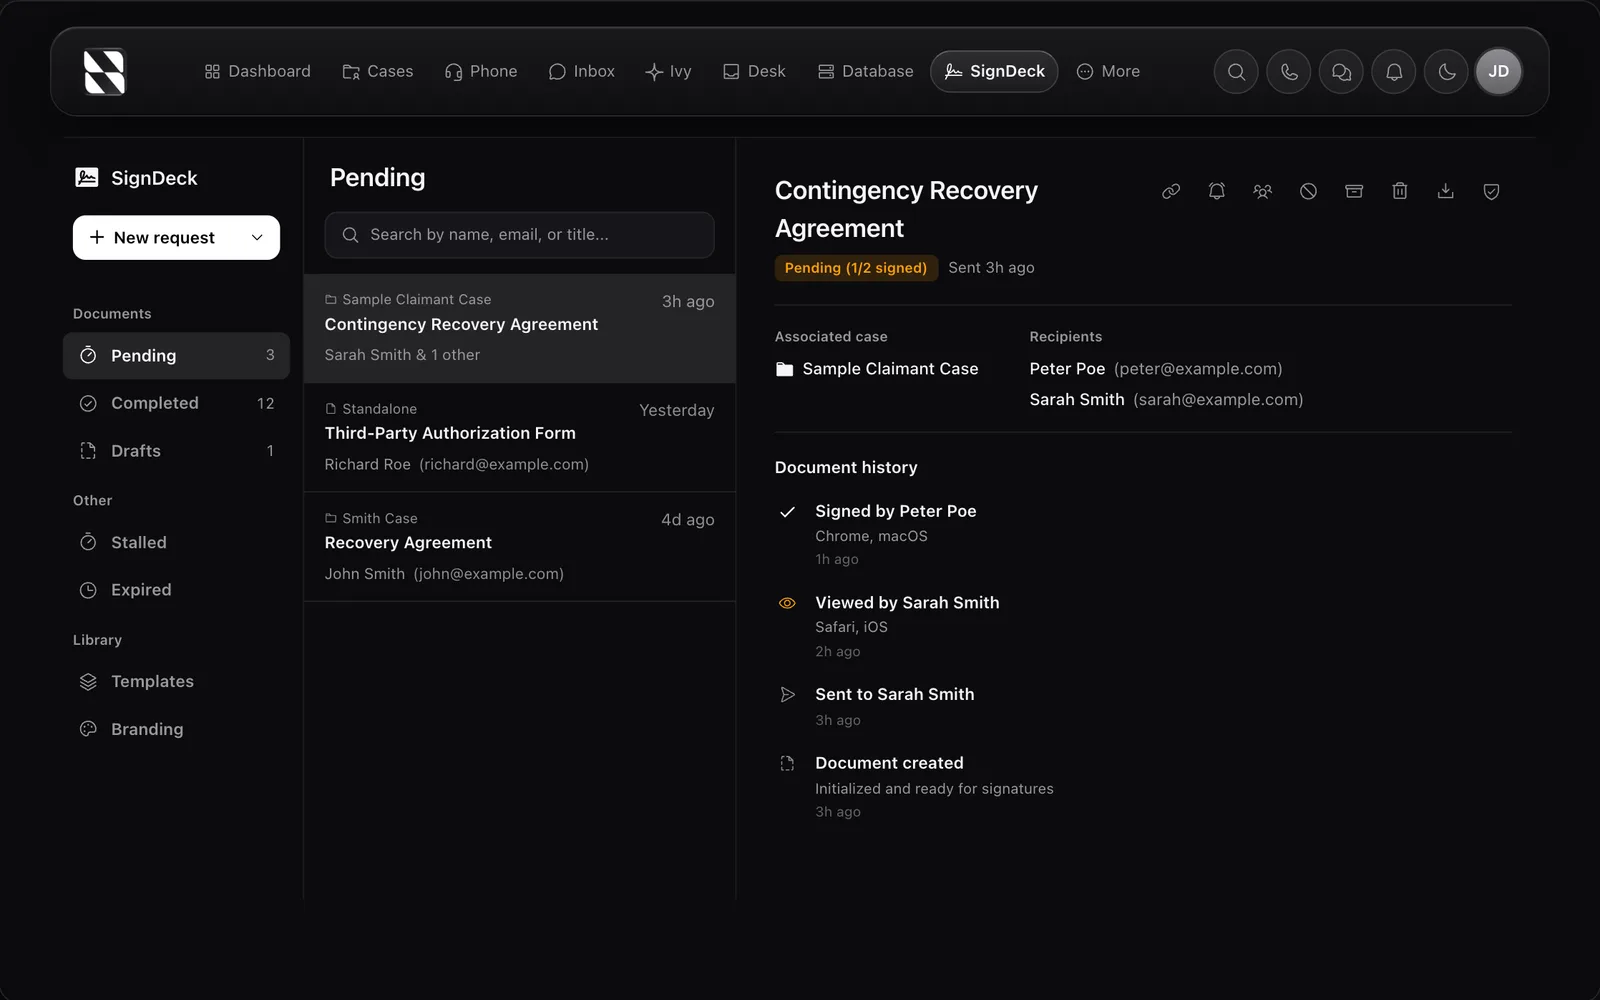Image resolution: width=1600 pixels, height=1000 pixels.
Task: Click recipient Peter Poe
Action: tap(1156, 369)
